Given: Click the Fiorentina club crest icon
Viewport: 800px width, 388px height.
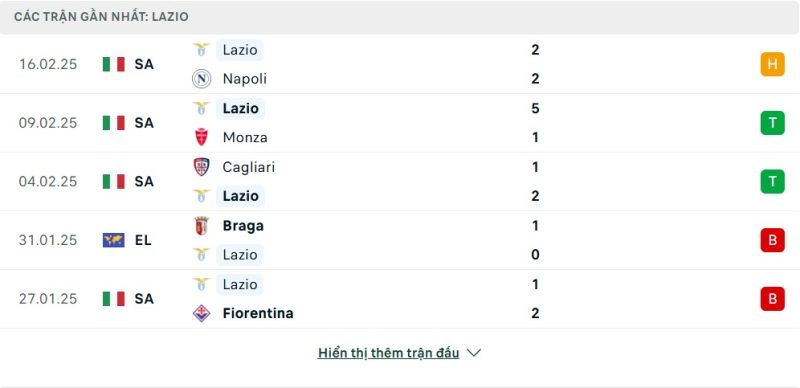Looking at the screenshot, I should pos(201,313).
